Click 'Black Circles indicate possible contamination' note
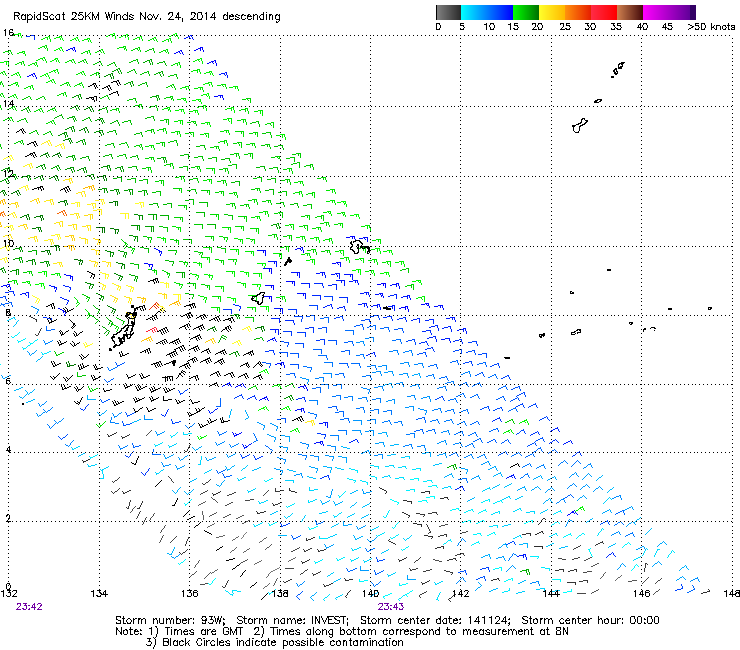This screenshot has height=650, width=740. pos(283,643)
